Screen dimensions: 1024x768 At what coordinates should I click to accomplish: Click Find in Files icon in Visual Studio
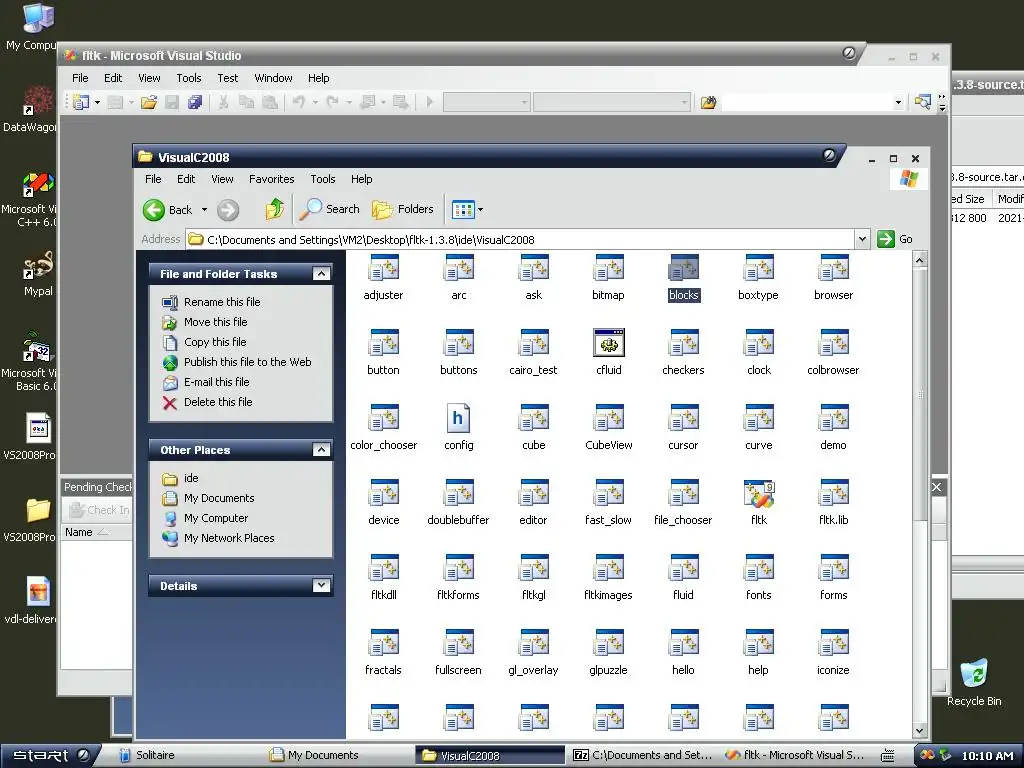(708, 102)
